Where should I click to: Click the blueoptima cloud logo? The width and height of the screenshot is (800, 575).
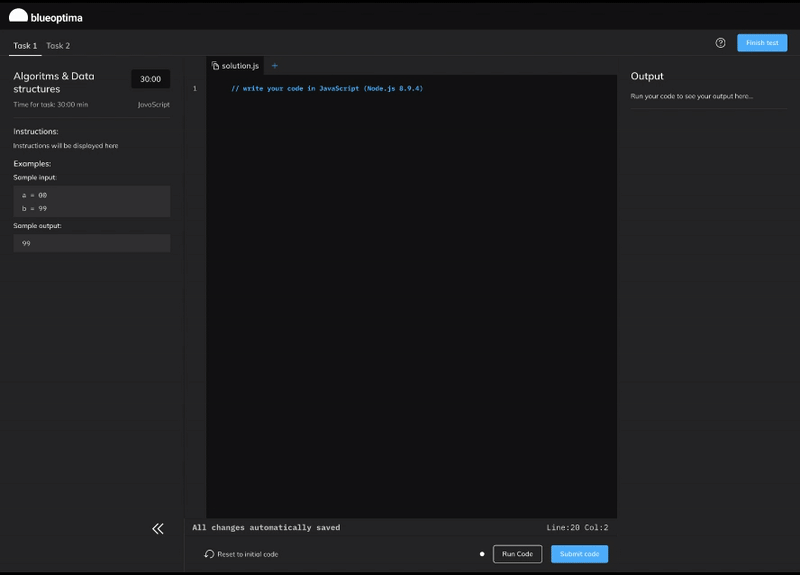pos(18,15)
